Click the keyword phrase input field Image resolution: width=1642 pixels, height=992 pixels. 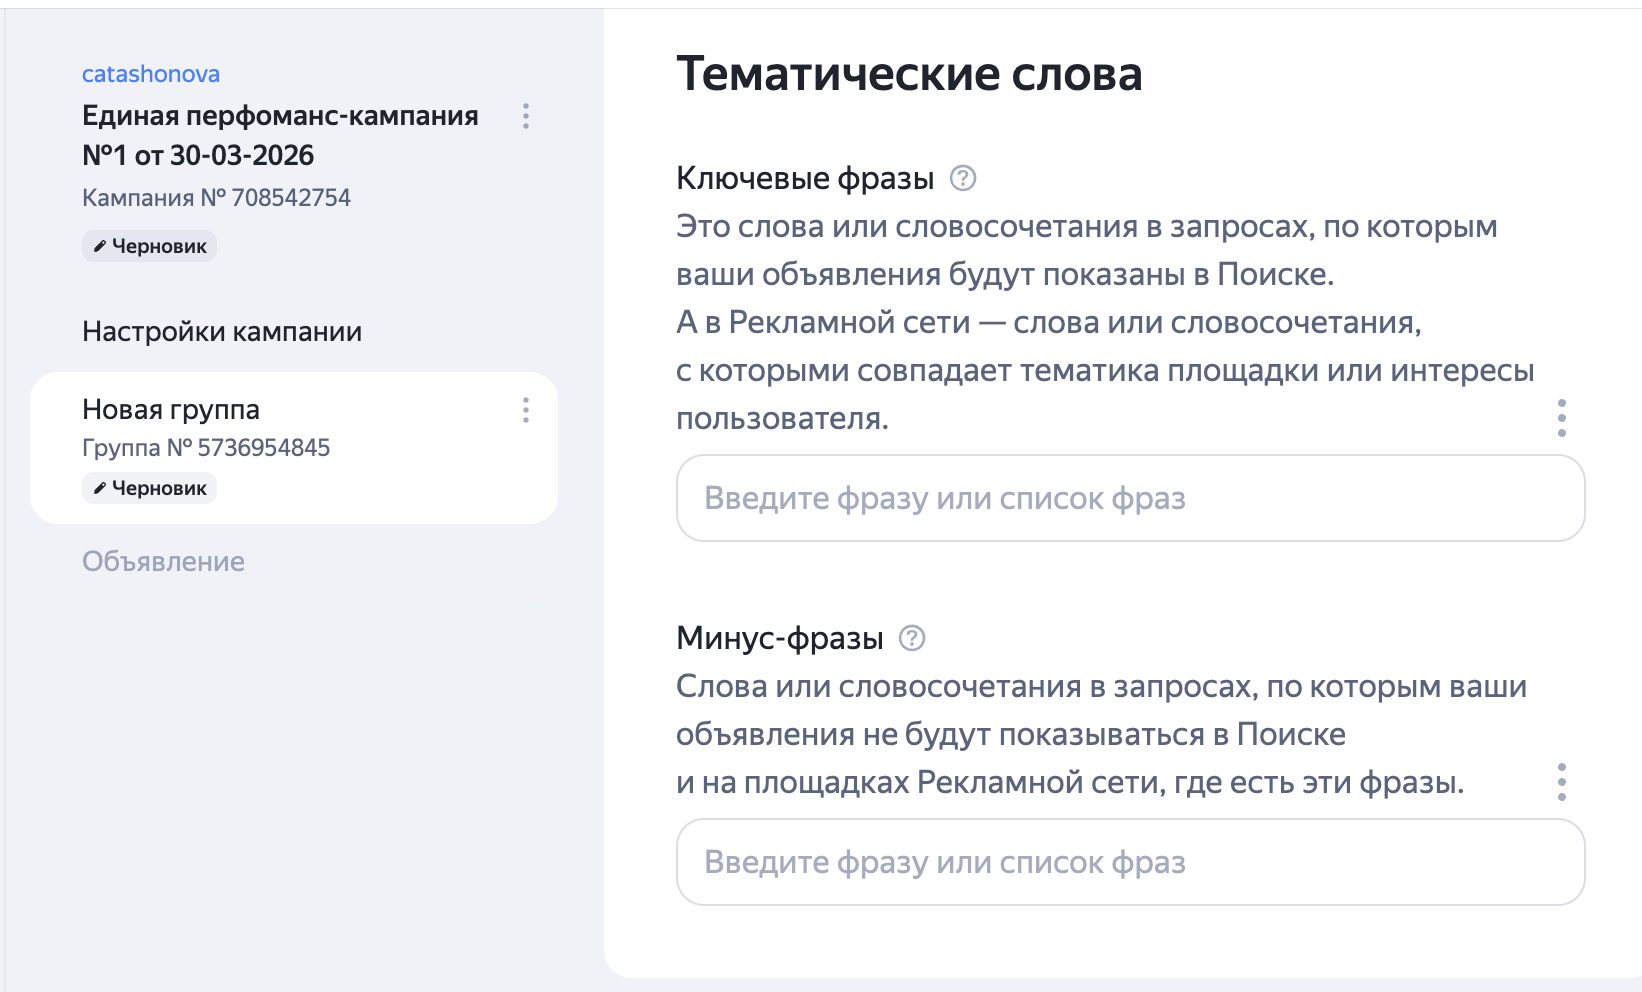click(x=1130, y=498)
